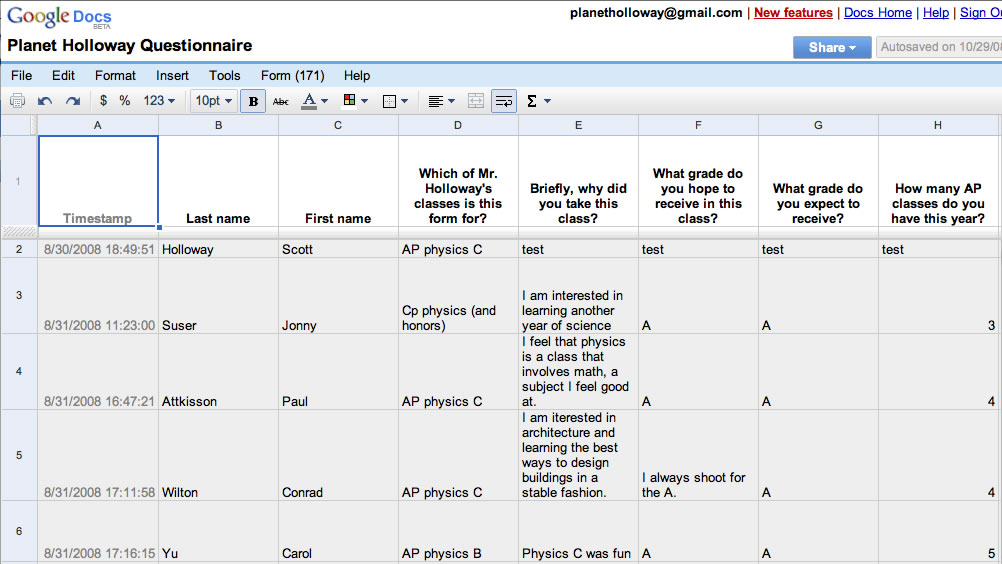
Task: Click the Share button
Action: tap(832, 47)
